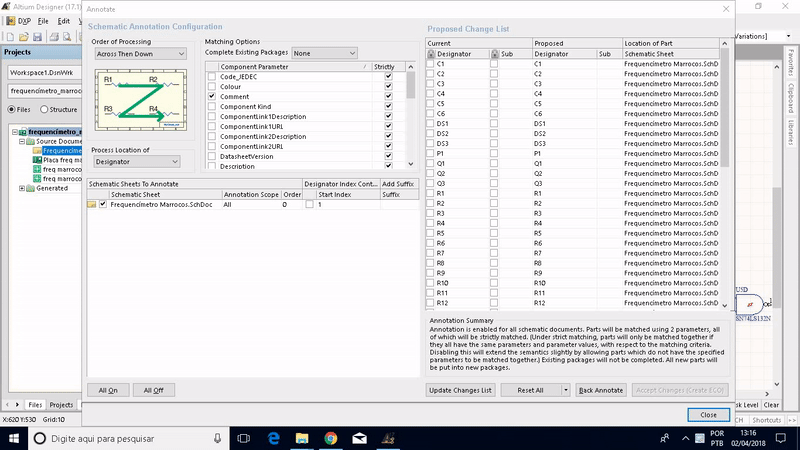Image resolution: width=800 pixels, height=450 pixels.
Task: Click the Reset All button
Action: (x=531, y=390)
